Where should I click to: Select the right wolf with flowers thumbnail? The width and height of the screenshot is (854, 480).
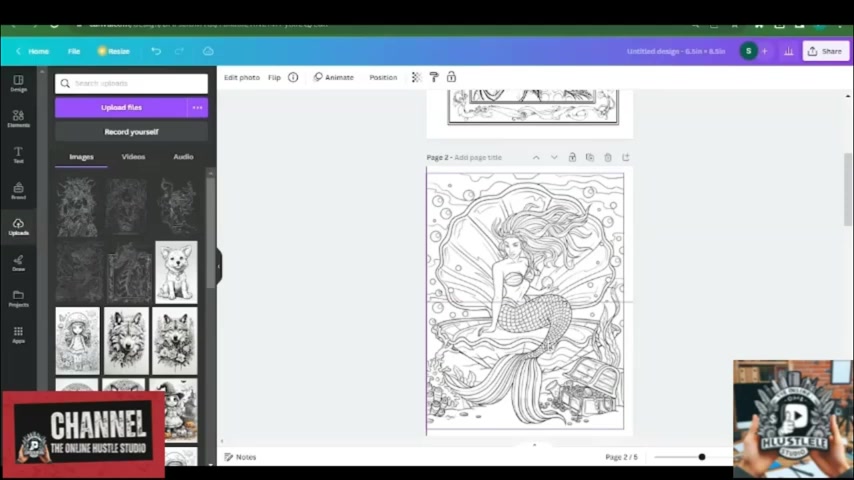[174, 341]
